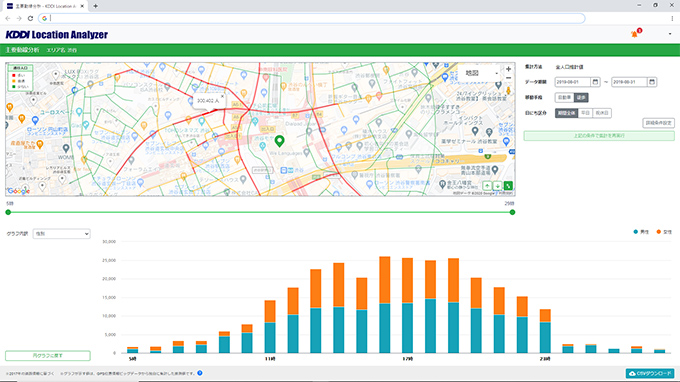
Task: Select the 自動車 transport mode
Action: tap(565, 98)
